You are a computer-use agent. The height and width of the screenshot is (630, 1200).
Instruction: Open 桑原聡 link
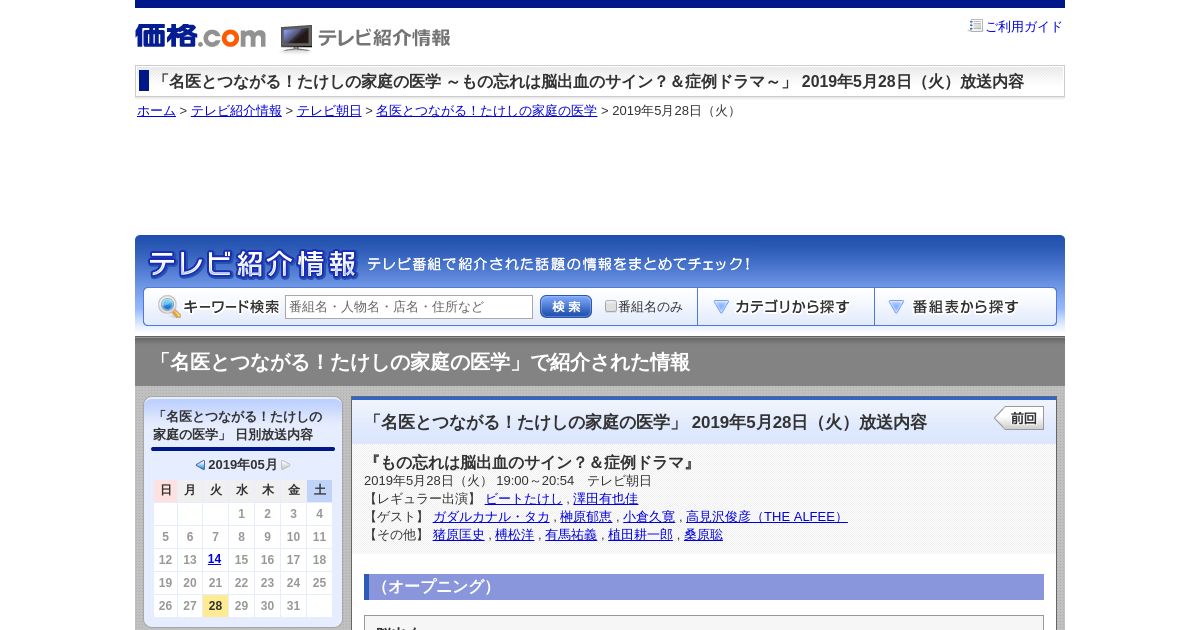(x=703, y=535)
